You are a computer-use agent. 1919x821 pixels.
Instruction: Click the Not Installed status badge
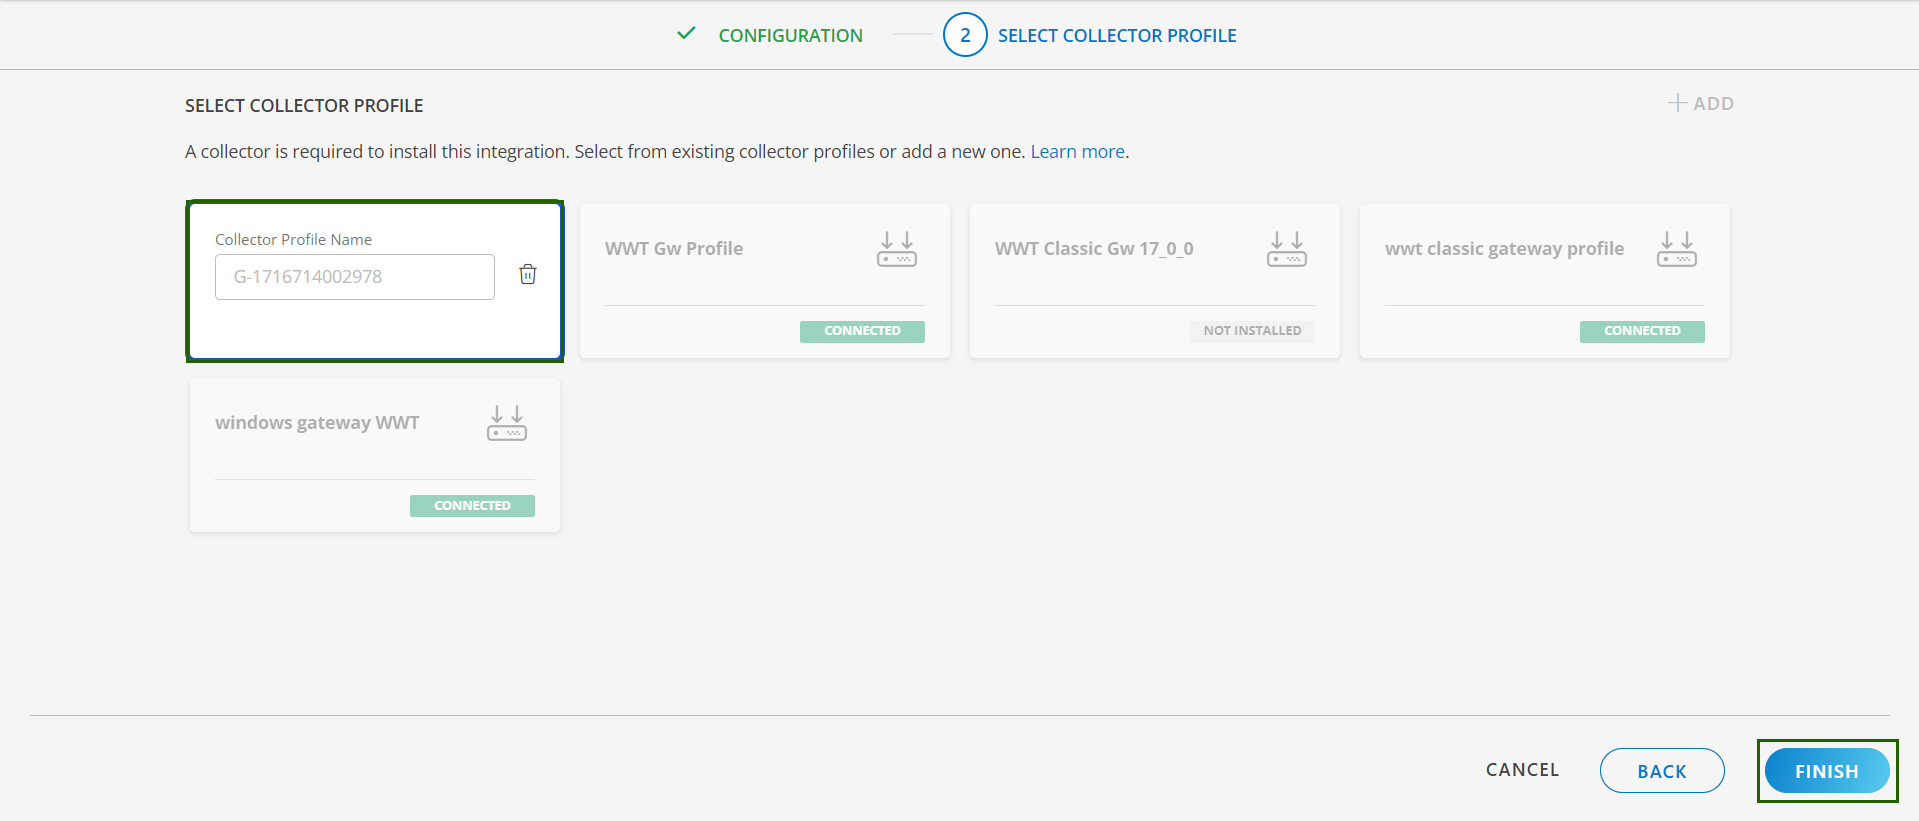click(1251, 331)
